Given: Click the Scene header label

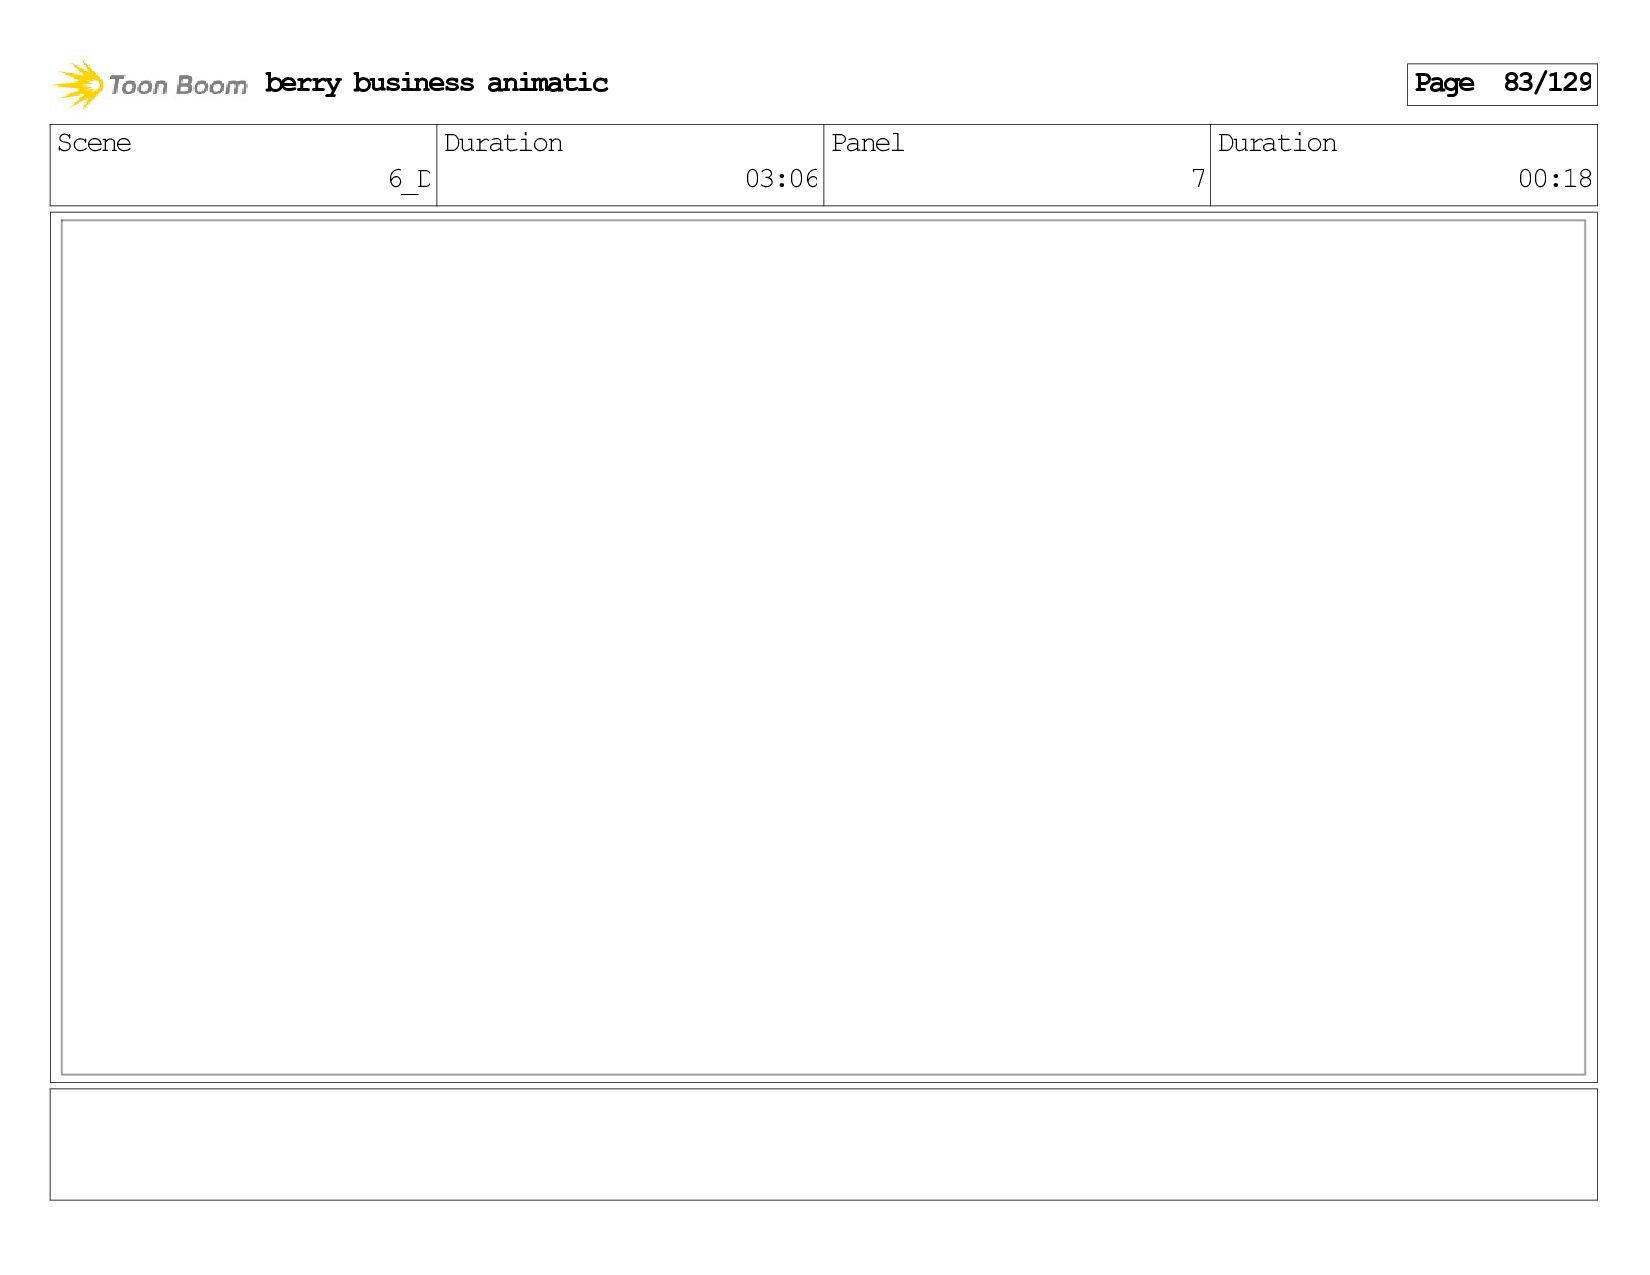Looking at the screenshot, I should pos(94,143).
